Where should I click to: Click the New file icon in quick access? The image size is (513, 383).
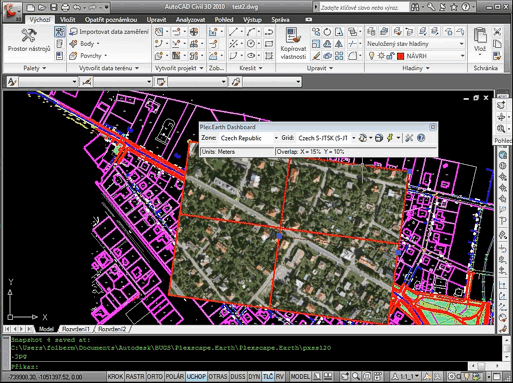pos(30,7)
